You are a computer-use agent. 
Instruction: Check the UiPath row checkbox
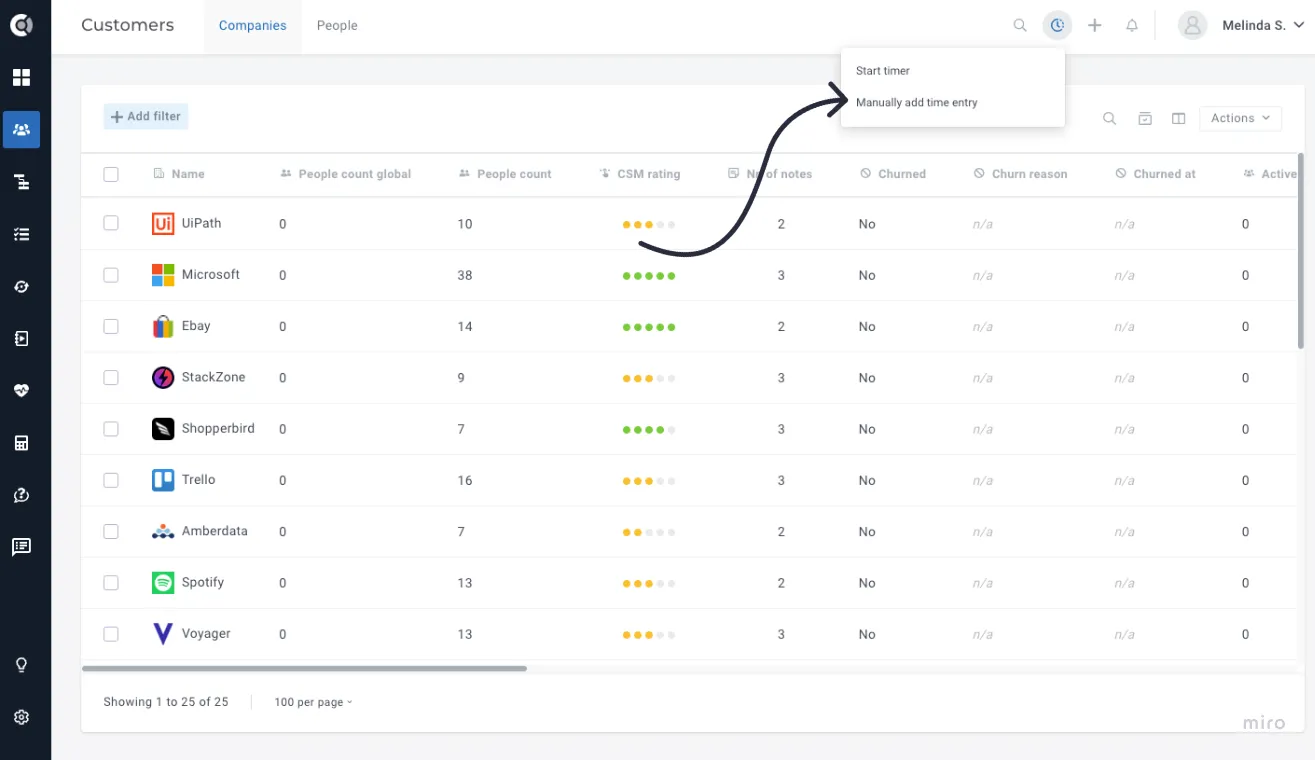coord(111,223)
